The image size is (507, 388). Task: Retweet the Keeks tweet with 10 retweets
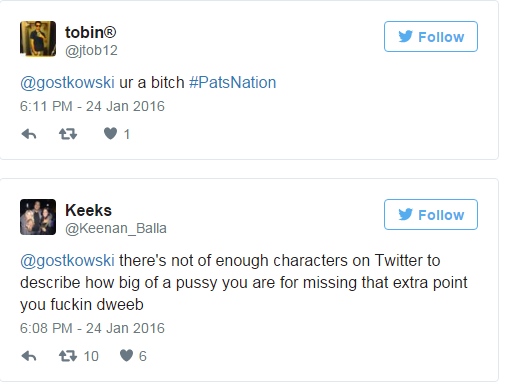click(68, 356)
